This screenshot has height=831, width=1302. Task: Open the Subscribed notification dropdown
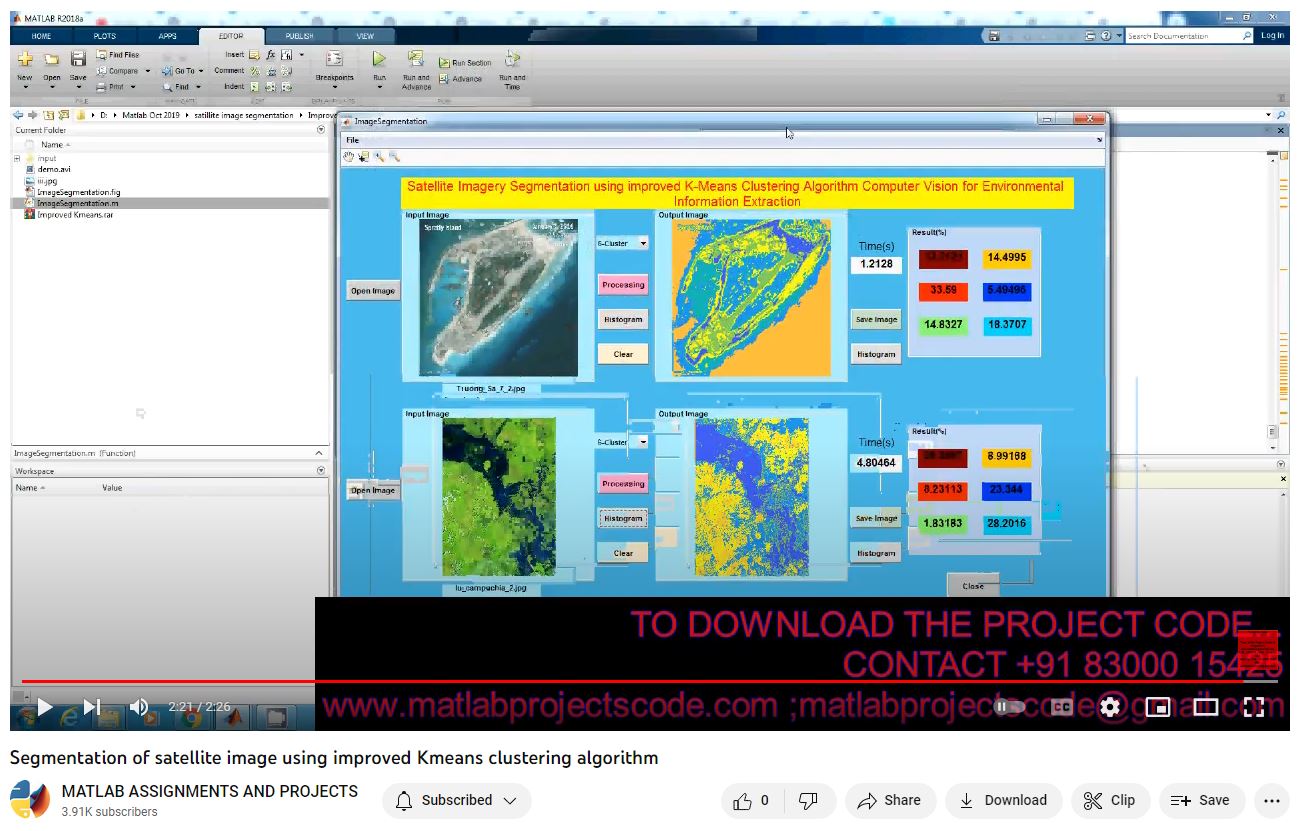tap(457, 800)
